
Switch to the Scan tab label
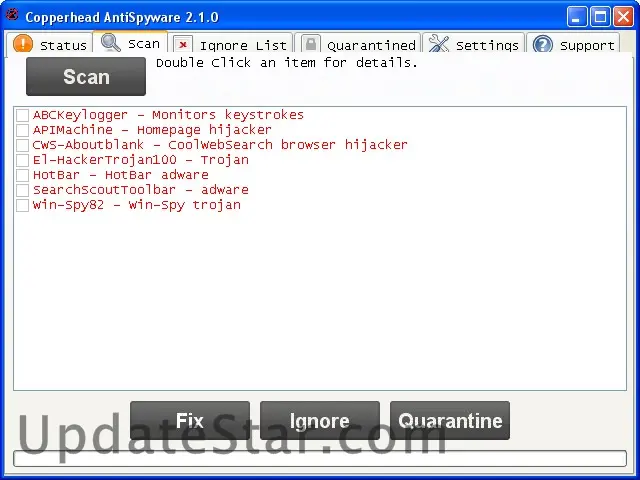click(144, 44)
